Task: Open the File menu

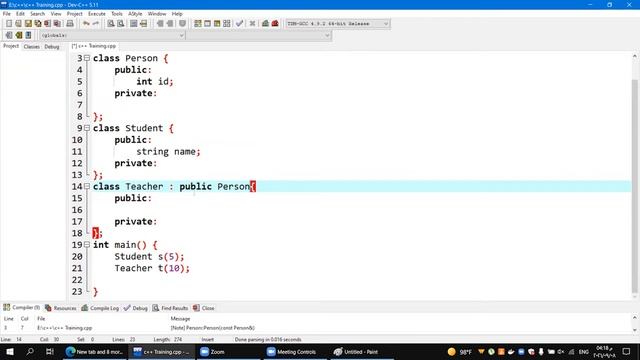Action: [7, 13]
